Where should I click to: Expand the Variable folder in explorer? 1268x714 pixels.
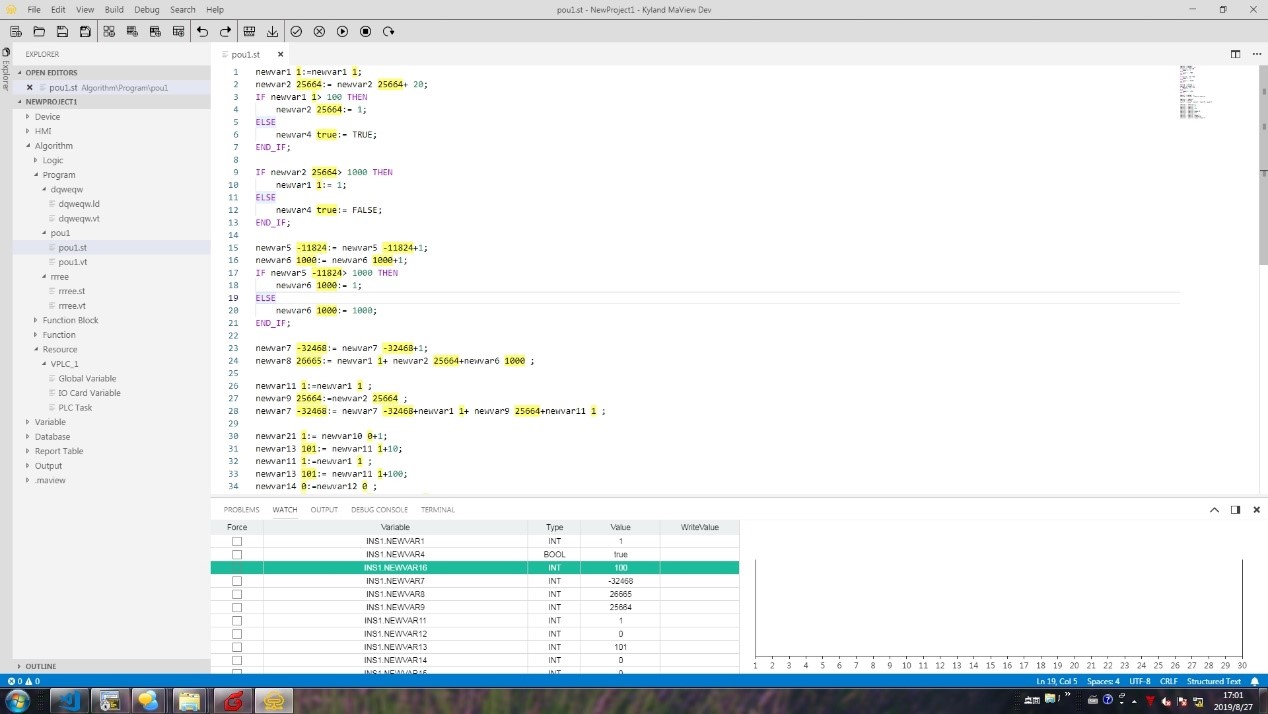[x=50, y=422]
